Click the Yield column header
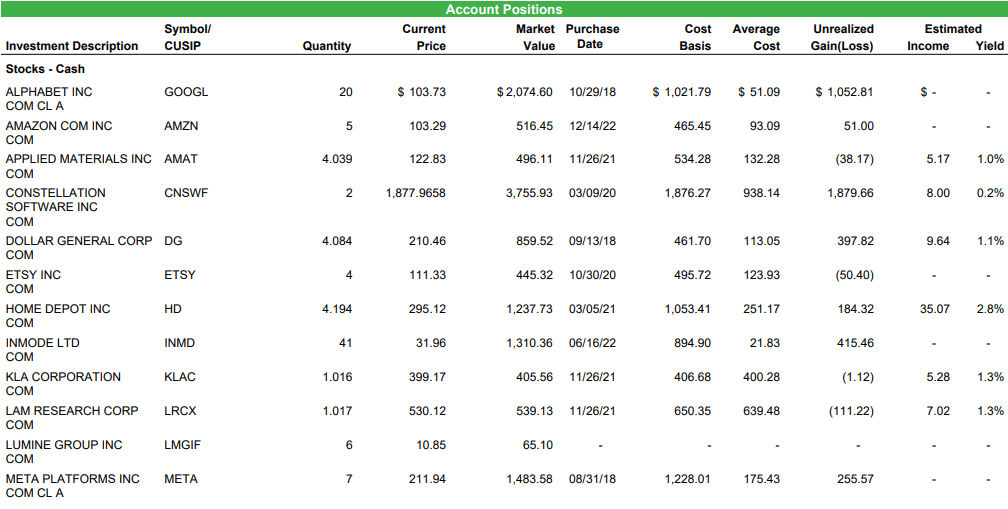 [x=989, y=46]
